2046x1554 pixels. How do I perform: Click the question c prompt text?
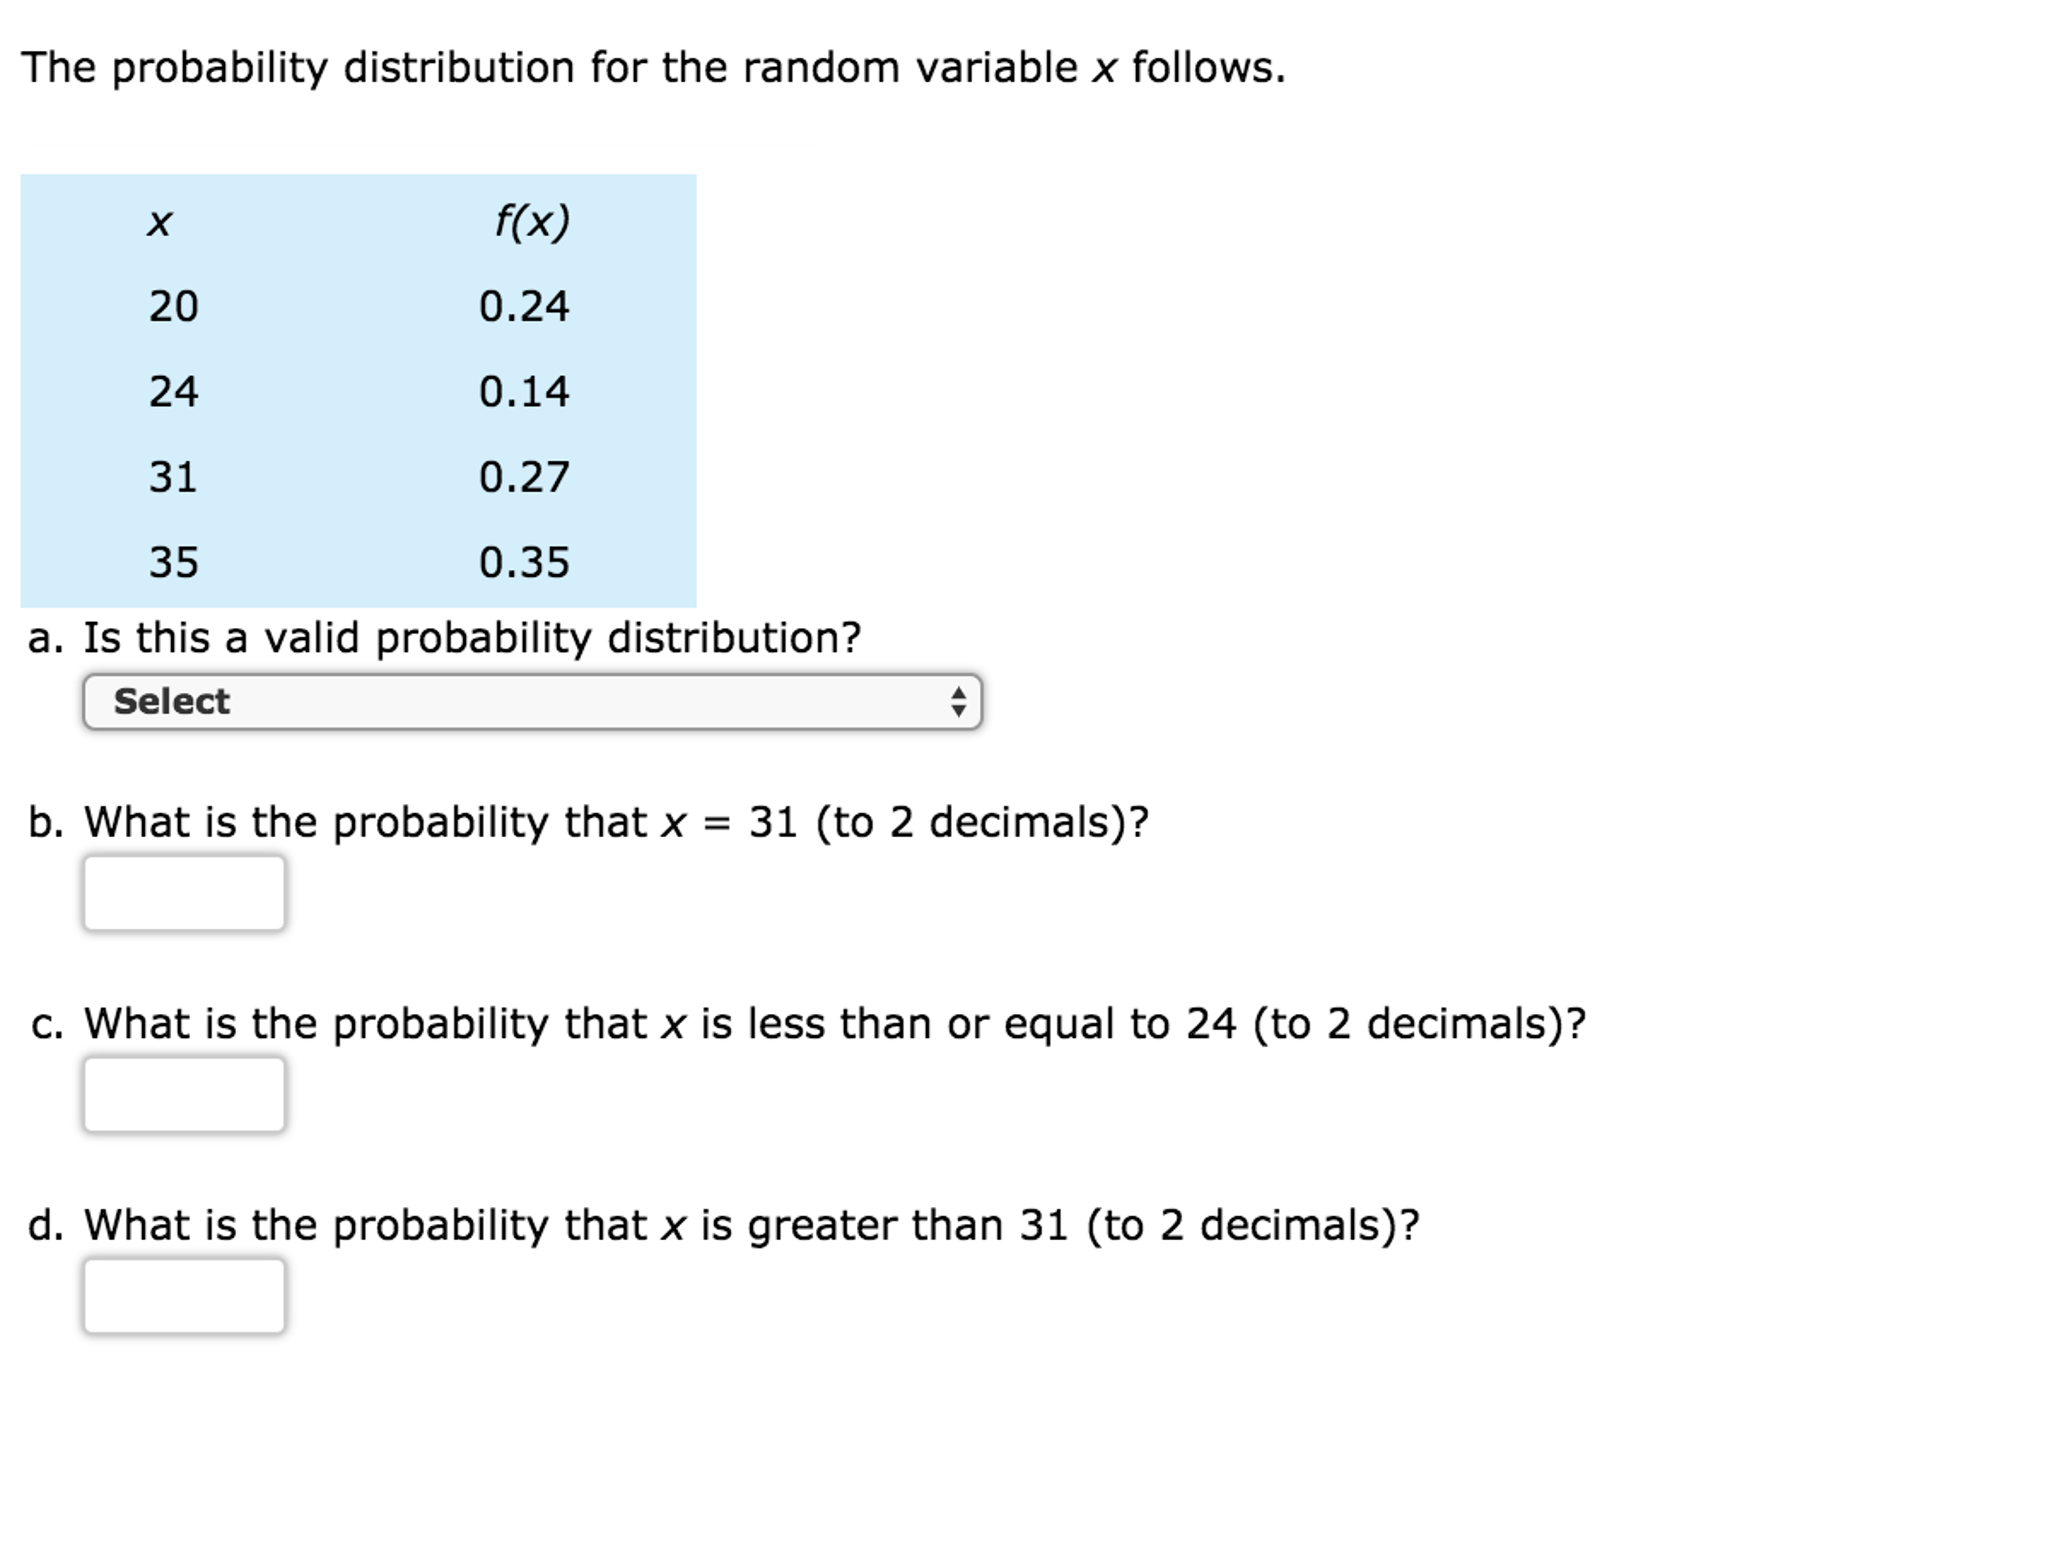pos(800,1023)
